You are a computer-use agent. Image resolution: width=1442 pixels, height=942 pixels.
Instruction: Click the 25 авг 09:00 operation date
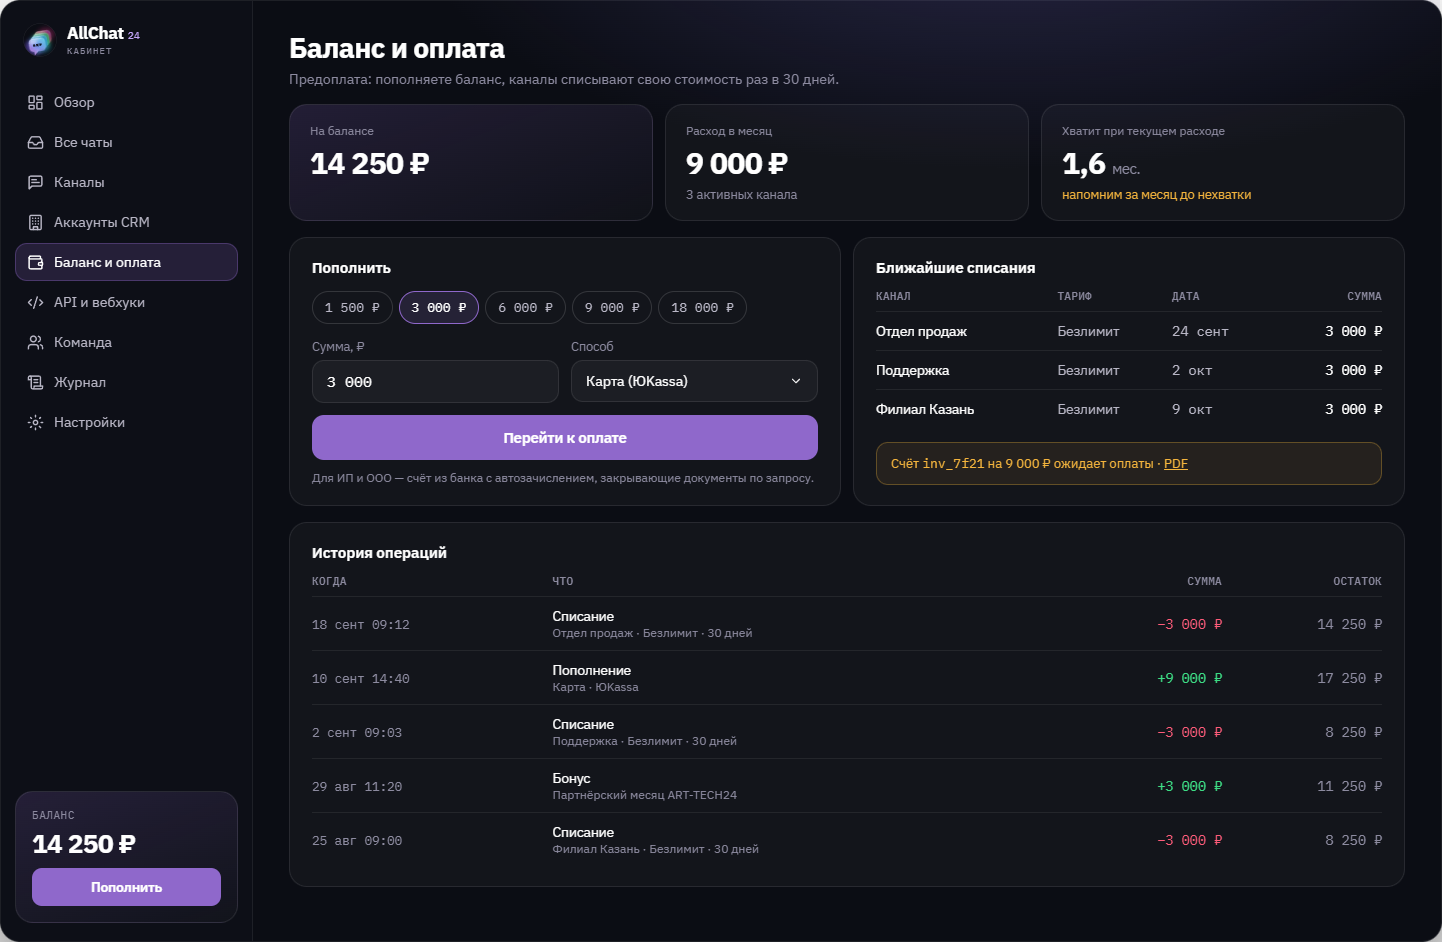tap(357, 841)
